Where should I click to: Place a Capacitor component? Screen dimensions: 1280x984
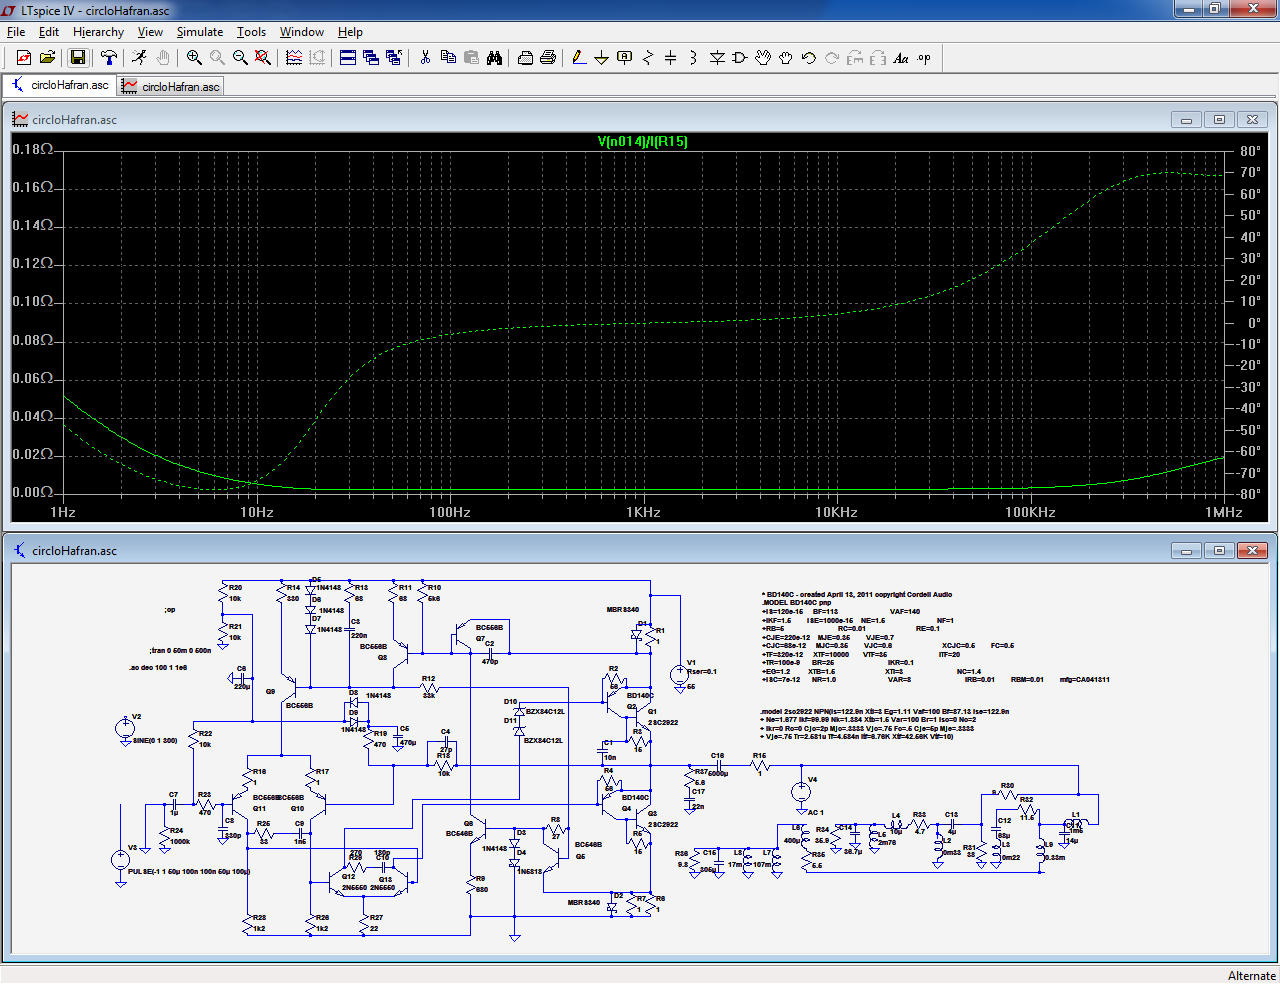pyautogui.click(x=671, y=58)
